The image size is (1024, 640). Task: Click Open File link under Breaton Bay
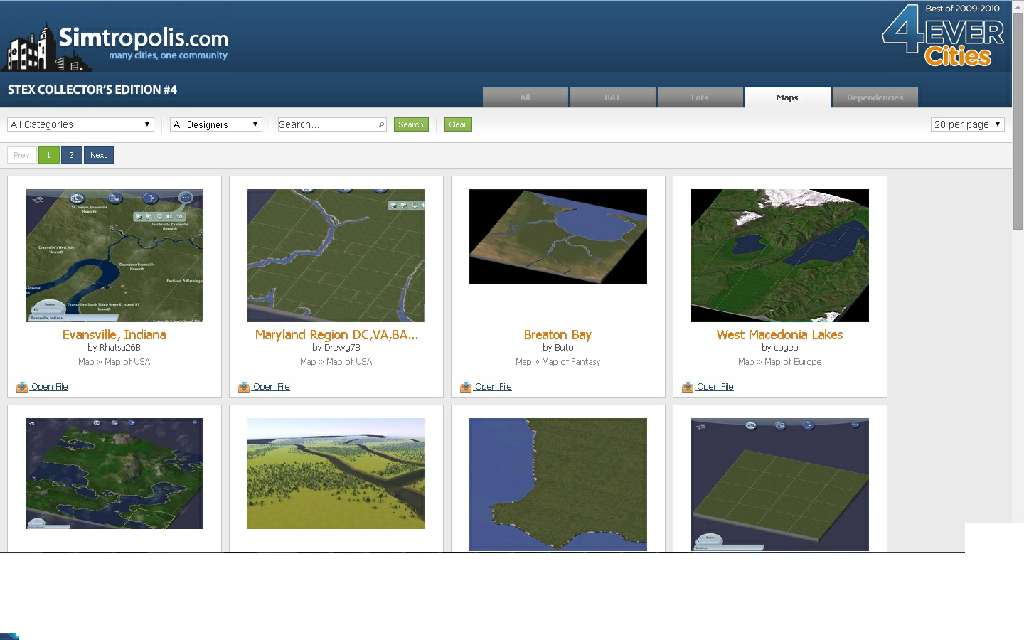tap(493, 387)
